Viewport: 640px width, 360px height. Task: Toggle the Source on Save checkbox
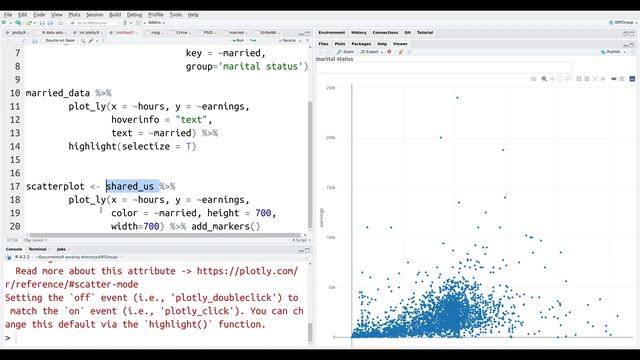coord(43,41)
